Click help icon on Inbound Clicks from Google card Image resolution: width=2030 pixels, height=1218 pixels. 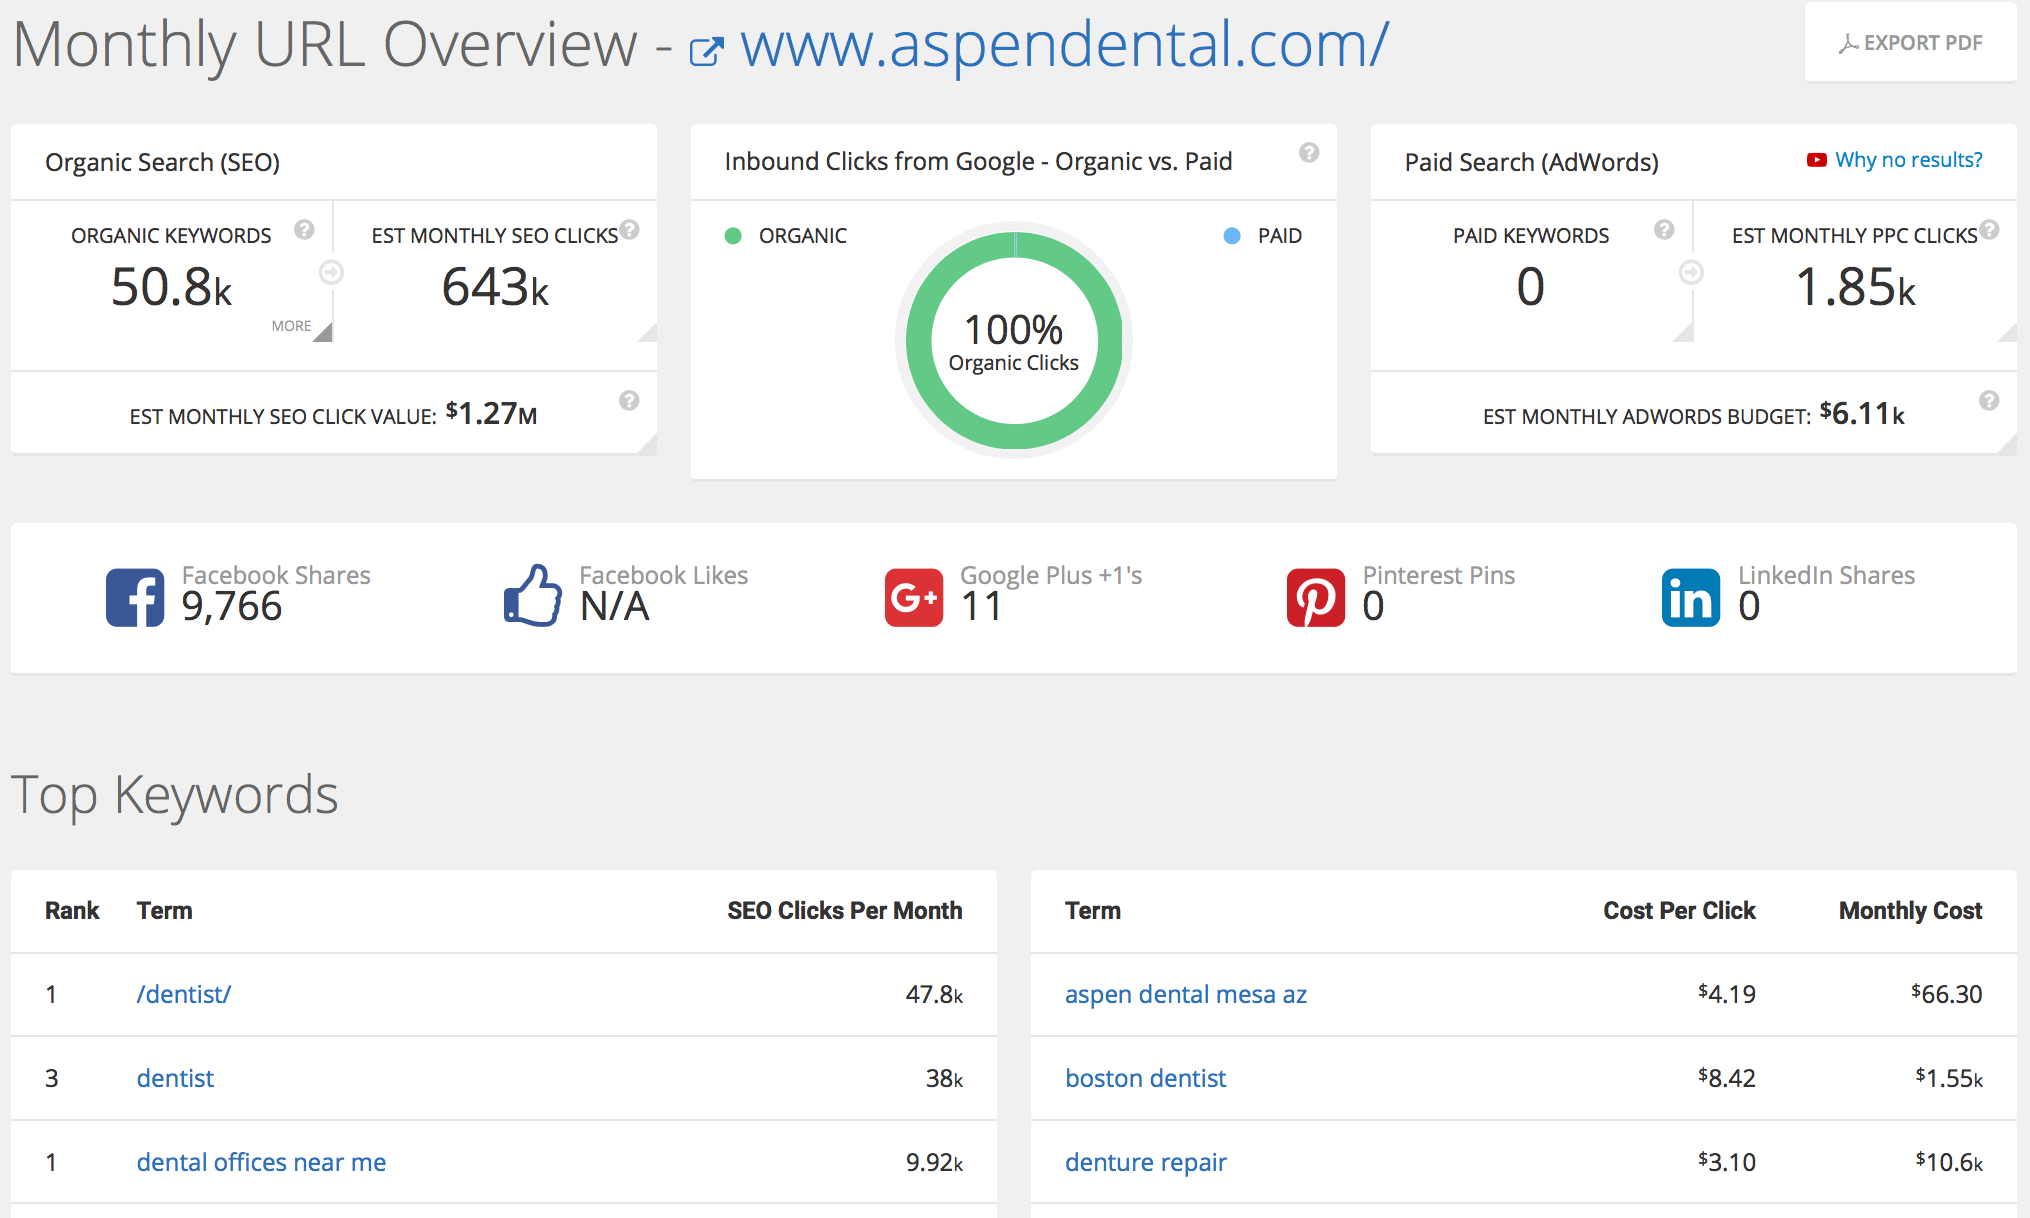(1309, 153)
